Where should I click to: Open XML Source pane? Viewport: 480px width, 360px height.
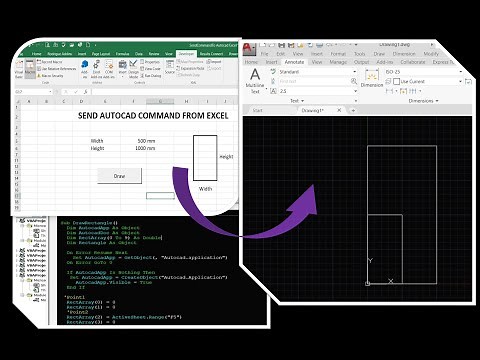click(170, 67)
